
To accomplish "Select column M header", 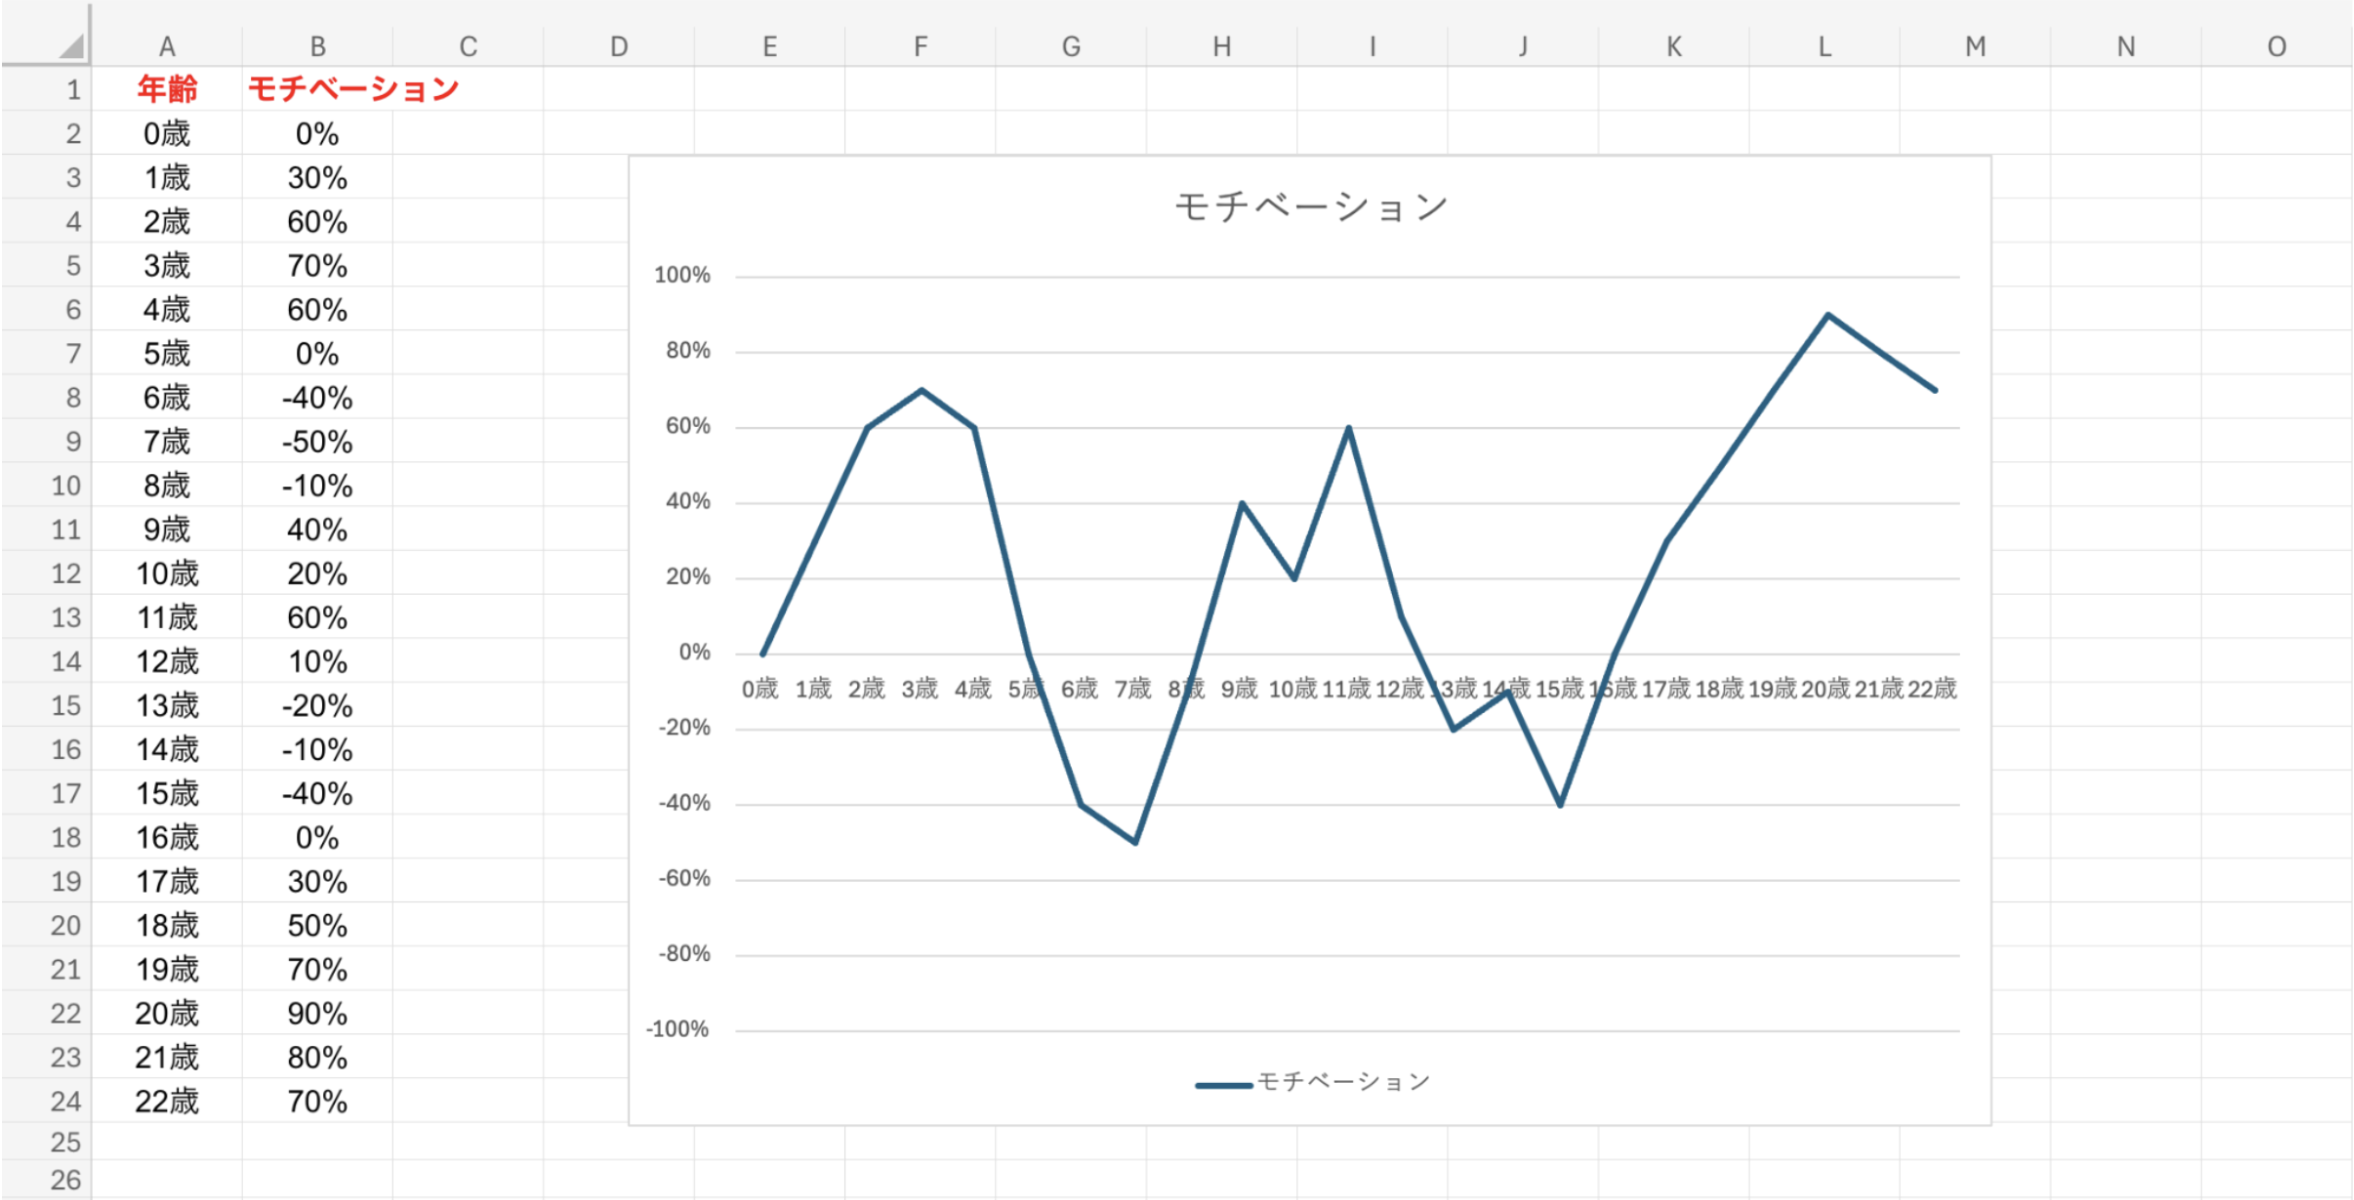I will tap(1975, 47).
